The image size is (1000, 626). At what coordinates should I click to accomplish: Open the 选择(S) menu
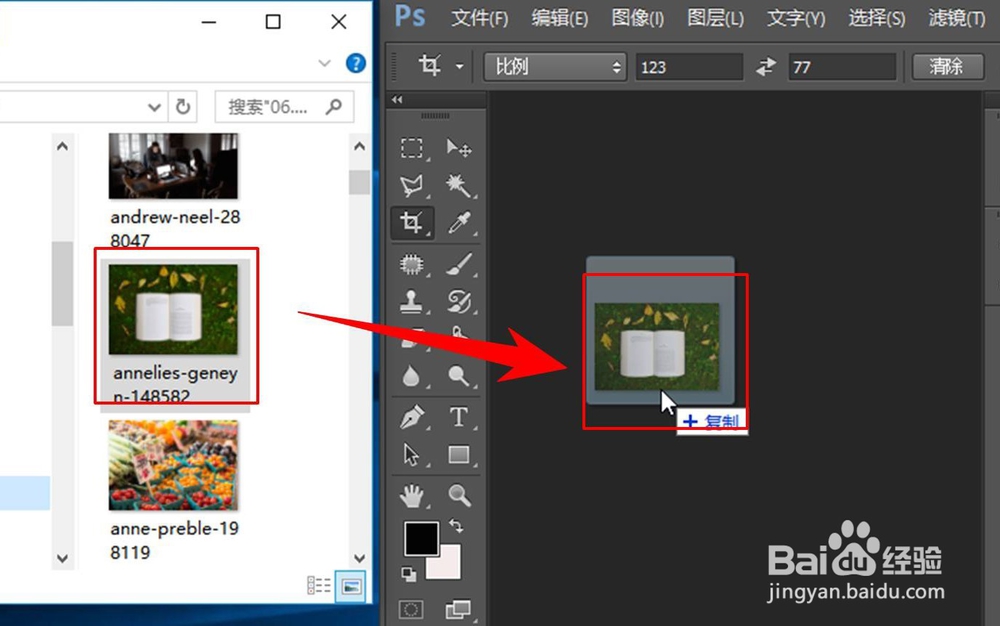coord(877,18)
